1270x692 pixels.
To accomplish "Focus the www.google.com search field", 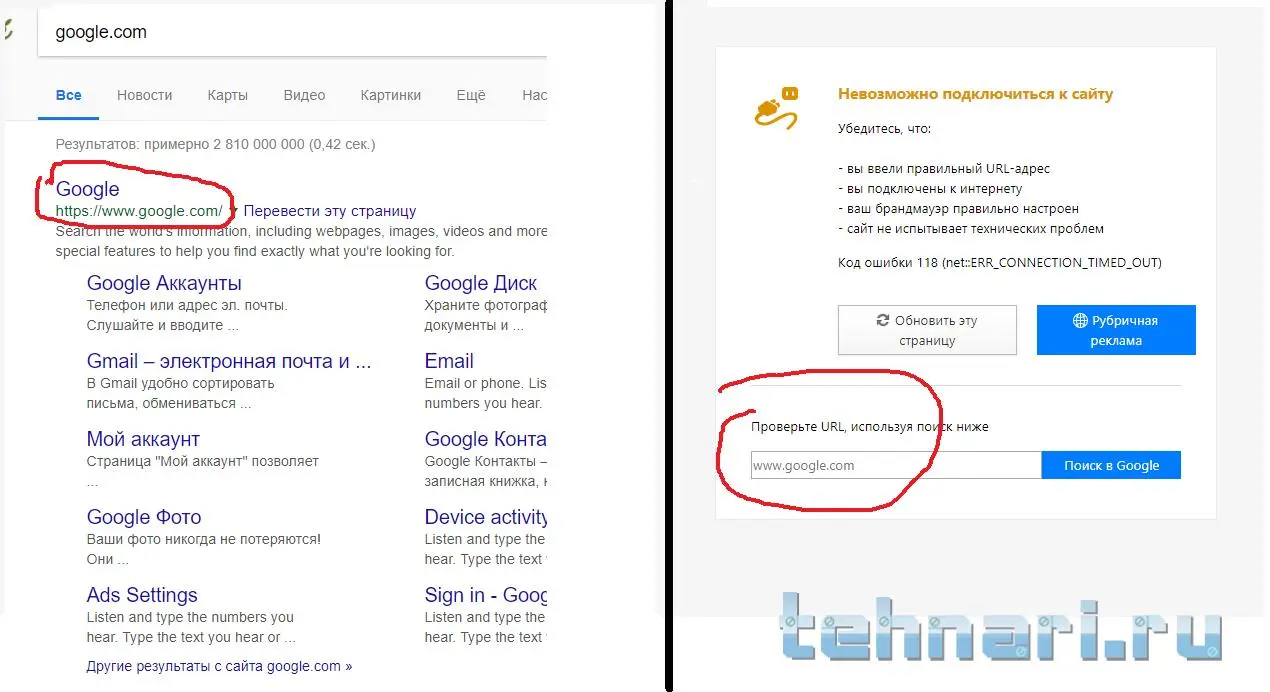I will pyautogui.click(x=896, y=465).
